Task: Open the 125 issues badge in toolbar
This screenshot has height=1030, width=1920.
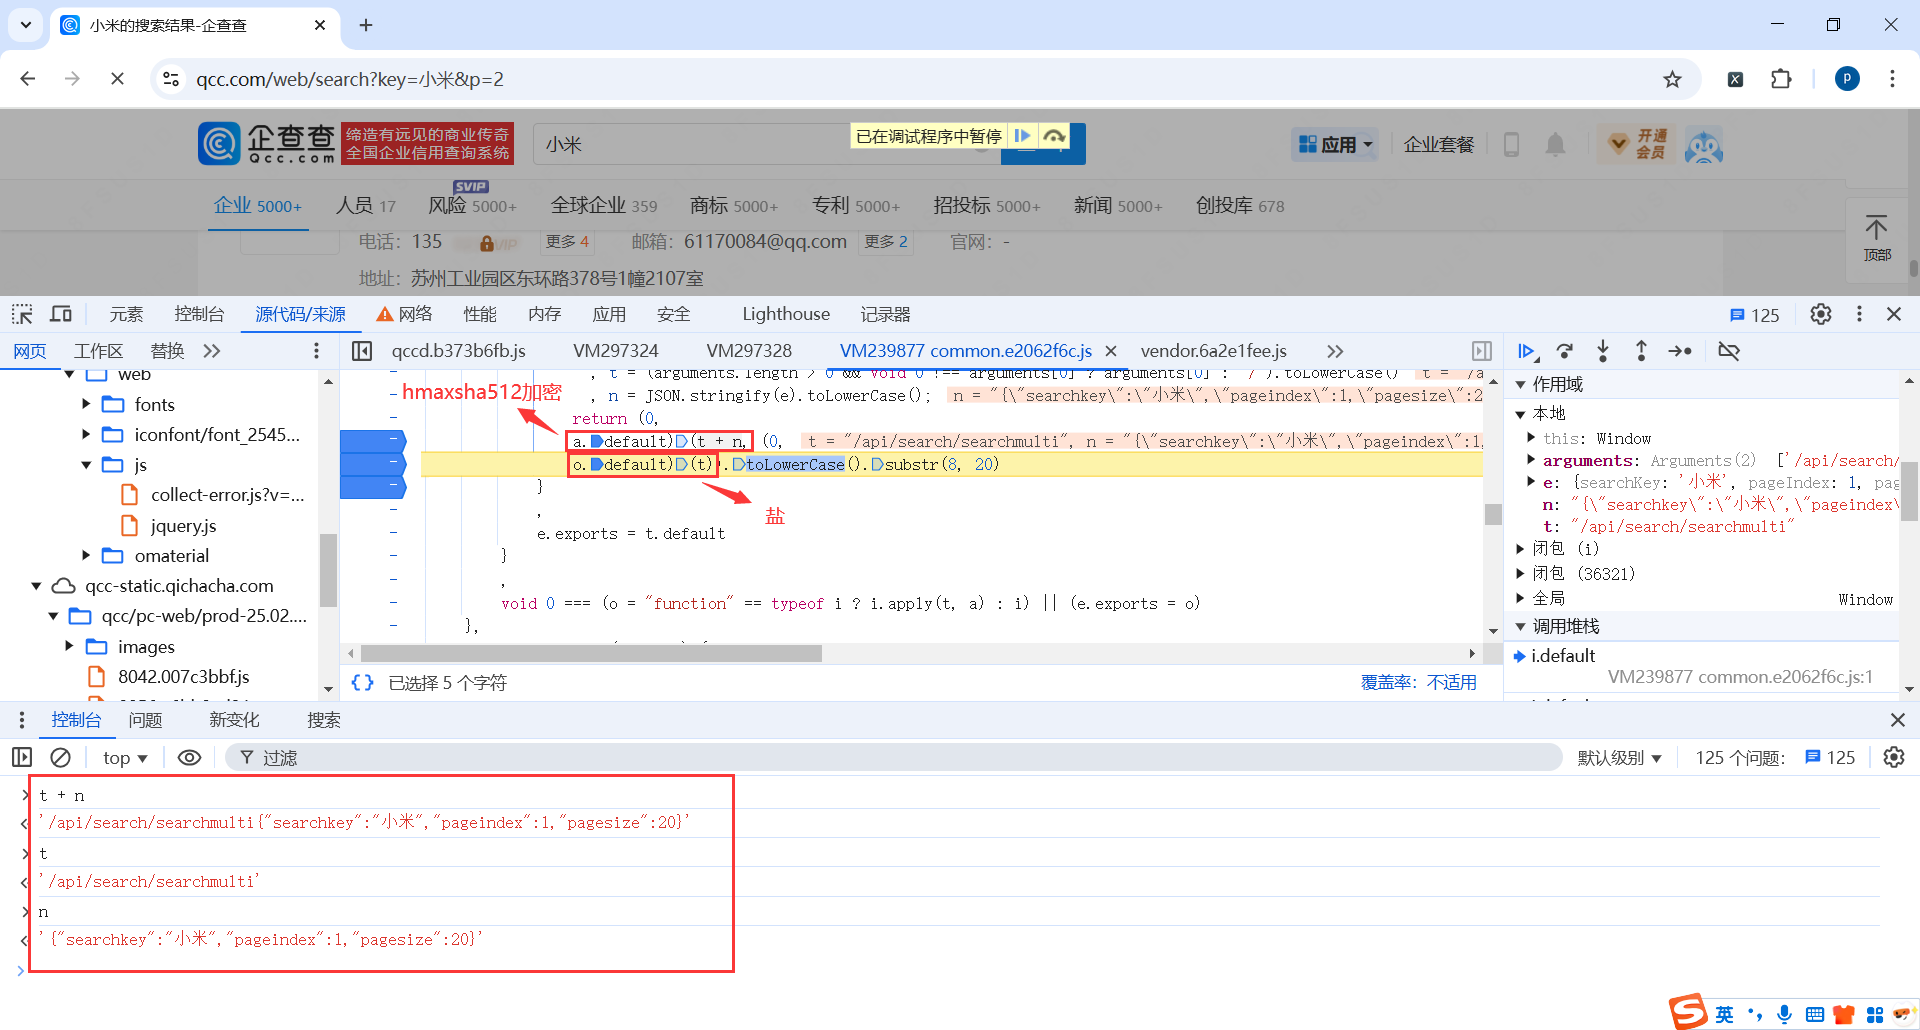Action: (x=1755, y=315)
